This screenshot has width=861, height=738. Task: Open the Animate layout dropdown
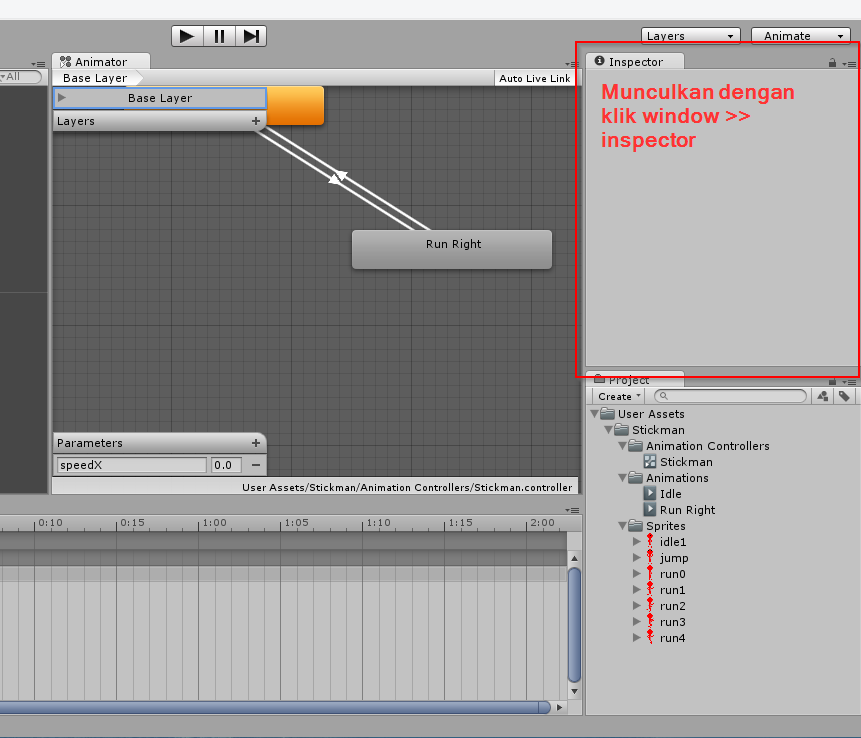point(800,36)
